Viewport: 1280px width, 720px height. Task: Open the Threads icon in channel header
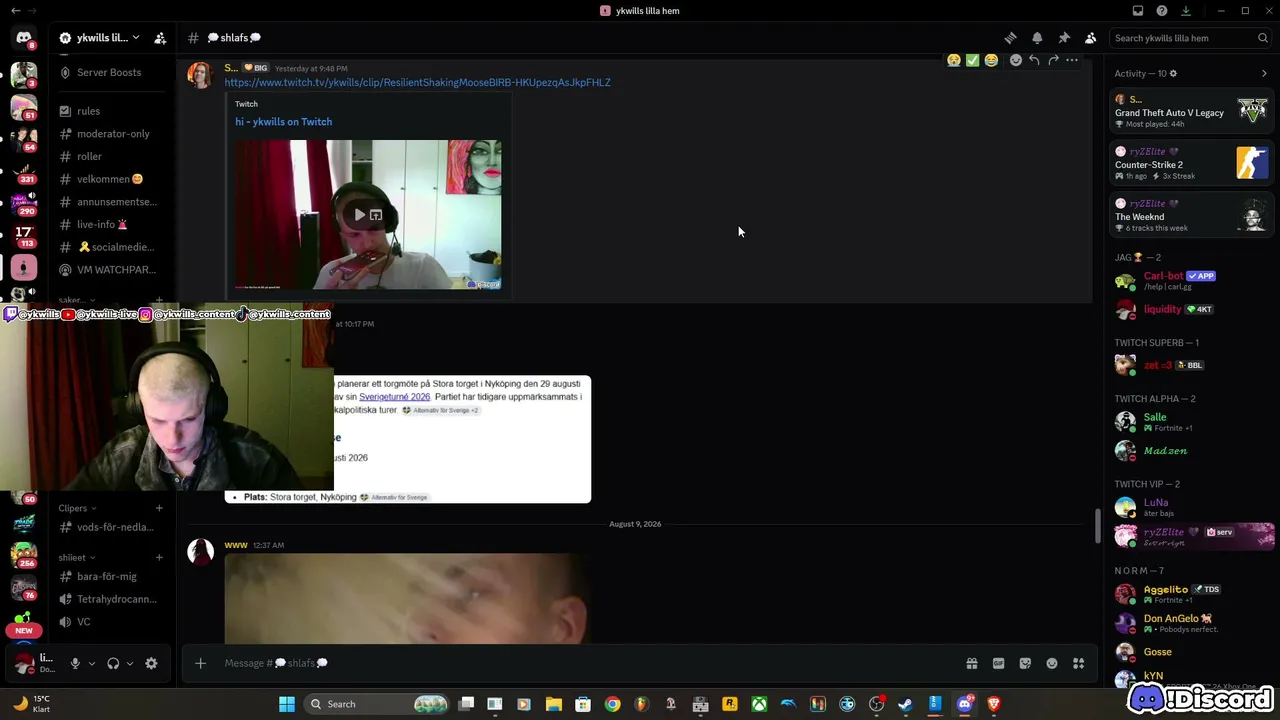(1010, 38)
